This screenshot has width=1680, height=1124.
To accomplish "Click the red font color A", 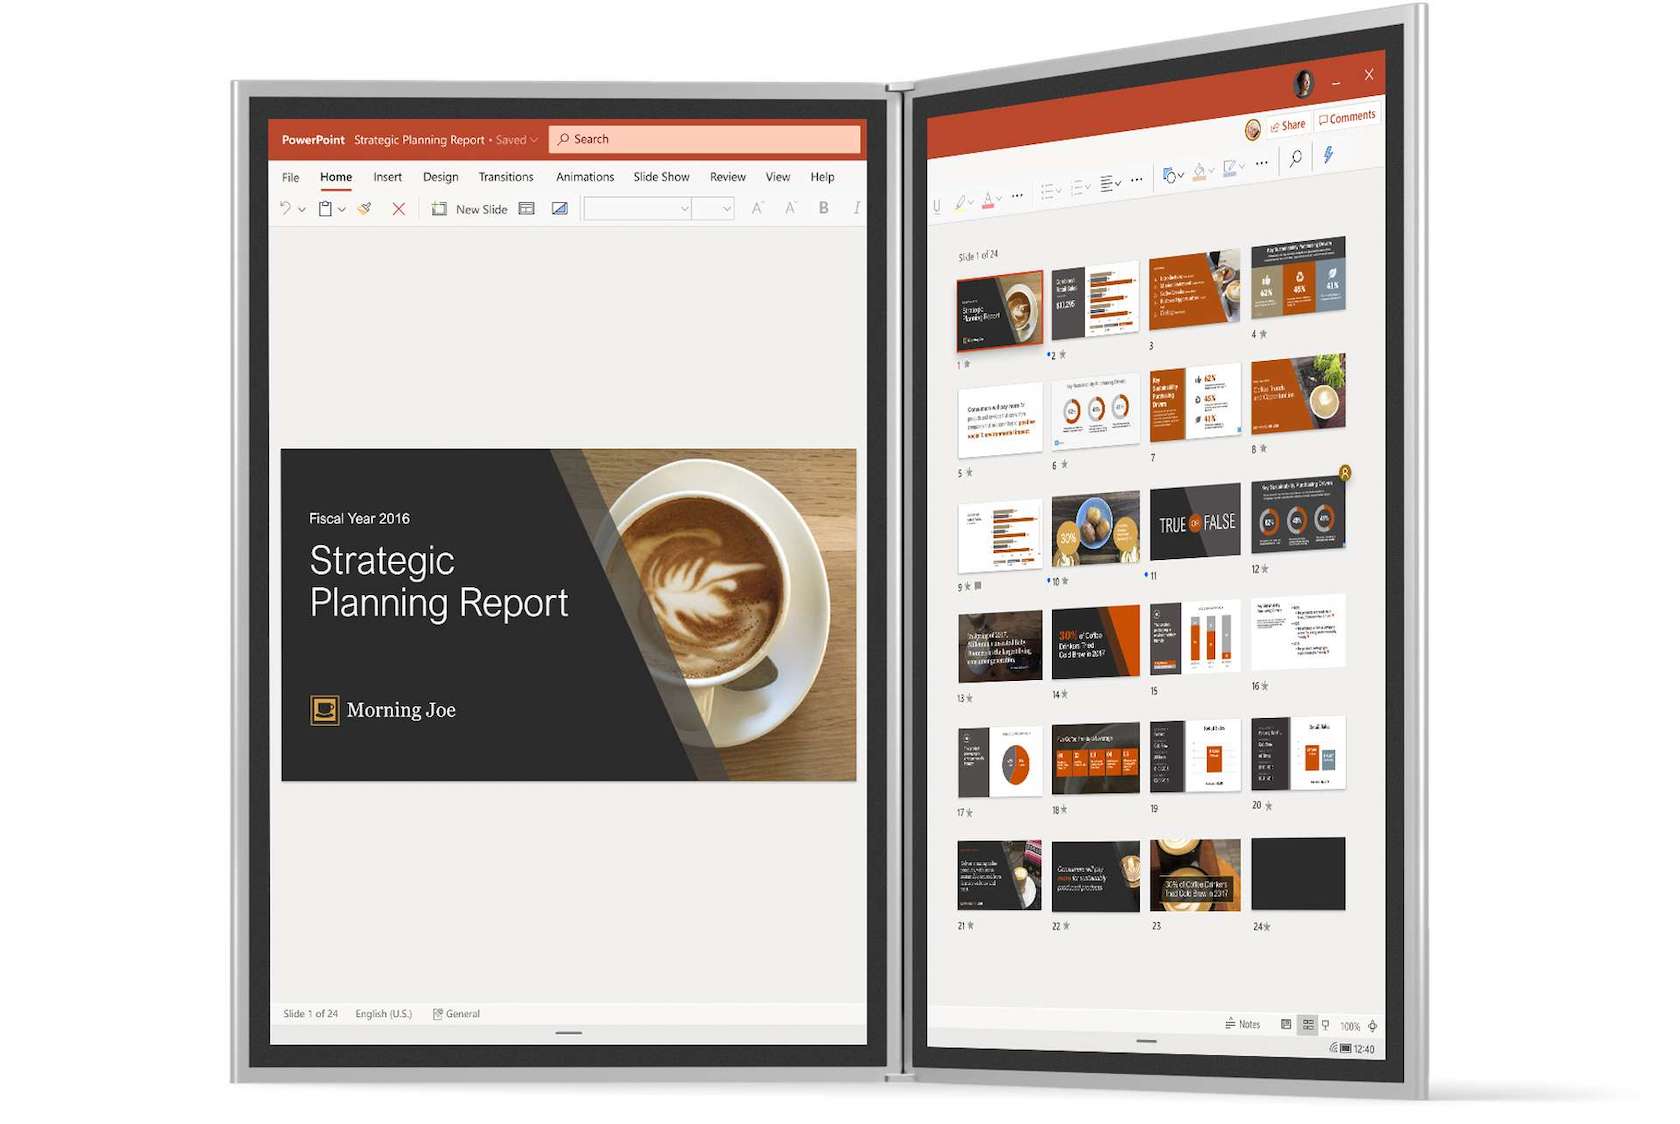I will pos(988,200).
